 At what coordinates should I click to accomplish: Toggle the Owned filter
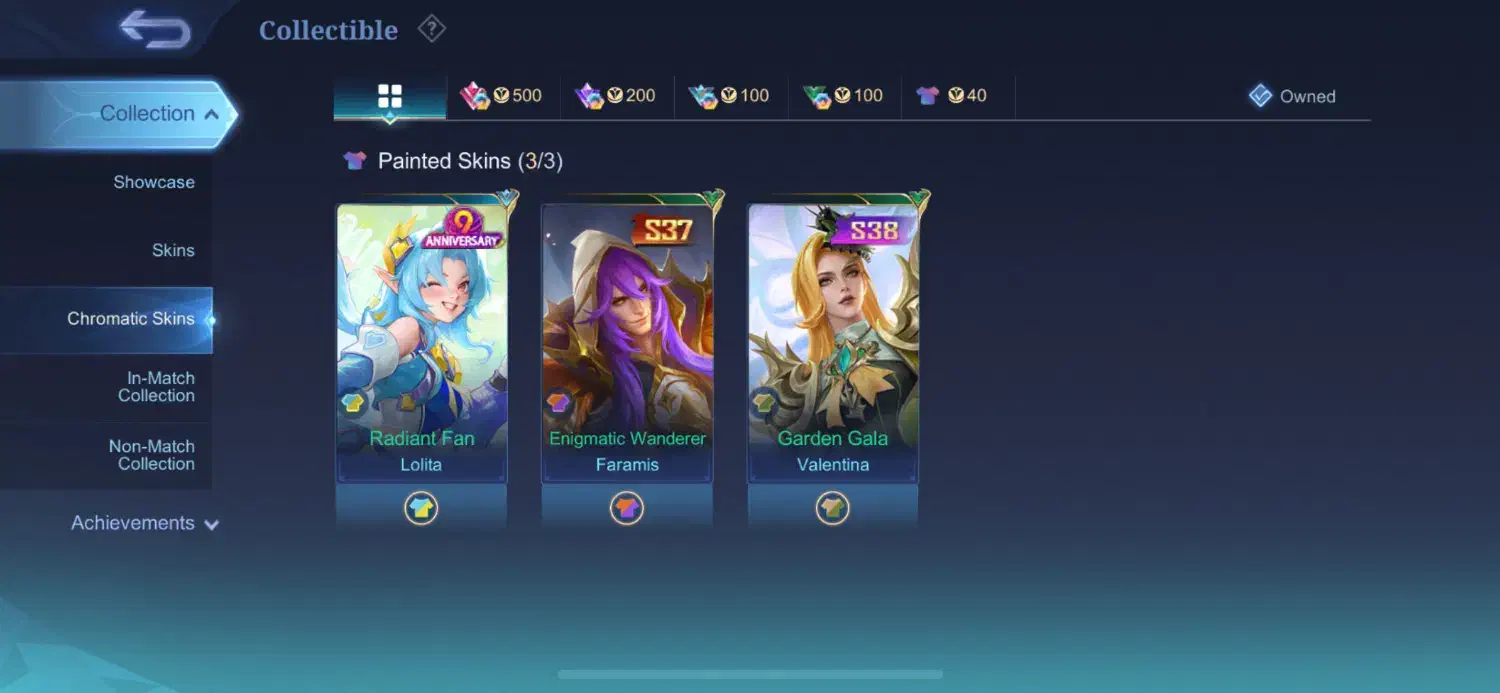pos(1292,96)
